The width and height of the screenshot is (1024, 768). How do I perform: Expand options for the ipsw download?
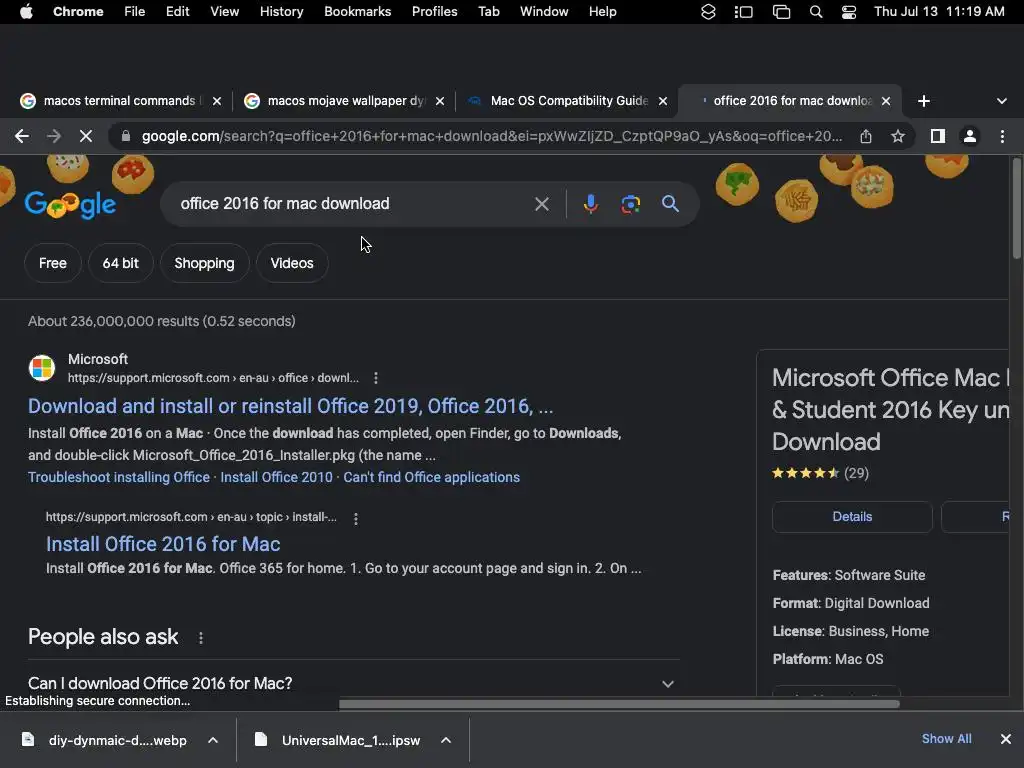[446, 740]
